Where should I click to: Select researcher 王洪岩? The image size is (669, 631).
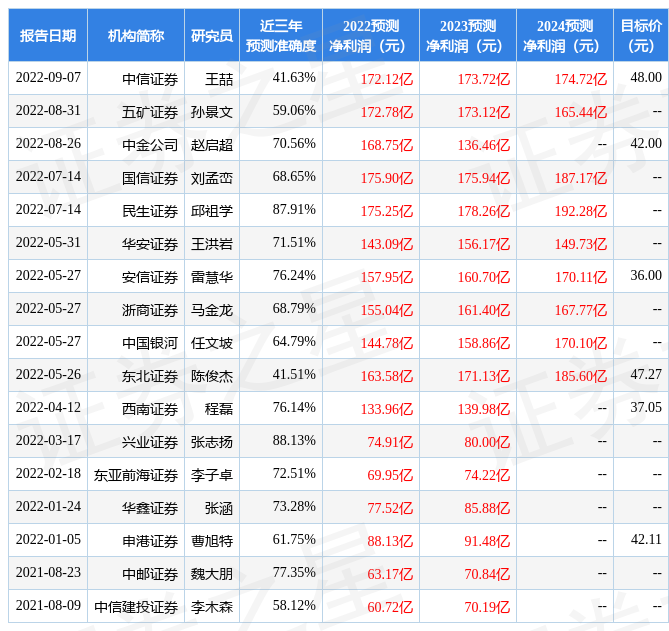tap(212, 244)
